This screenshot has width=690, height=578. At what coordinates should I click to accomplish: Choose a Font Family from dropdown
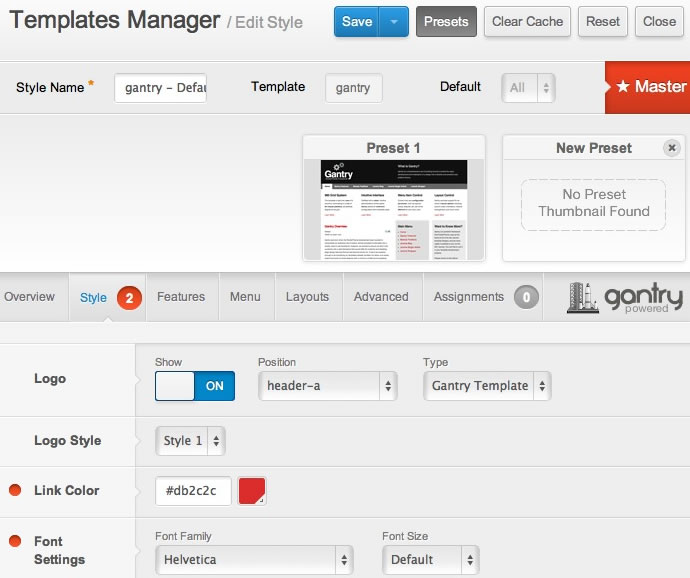(x=254, y=560)
